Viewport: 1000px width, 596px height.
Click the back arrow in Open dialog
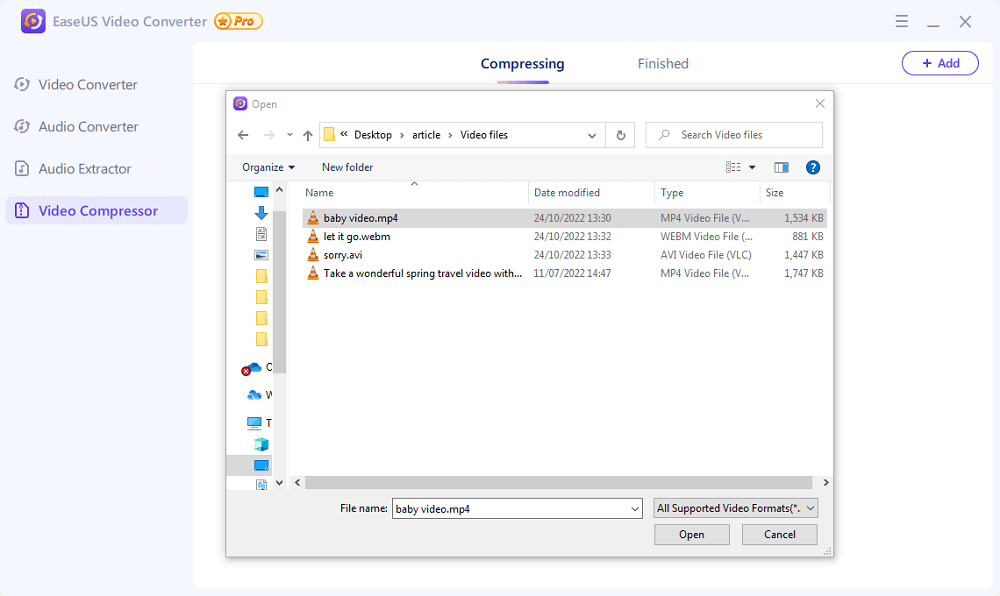click(x=243, y=135)
